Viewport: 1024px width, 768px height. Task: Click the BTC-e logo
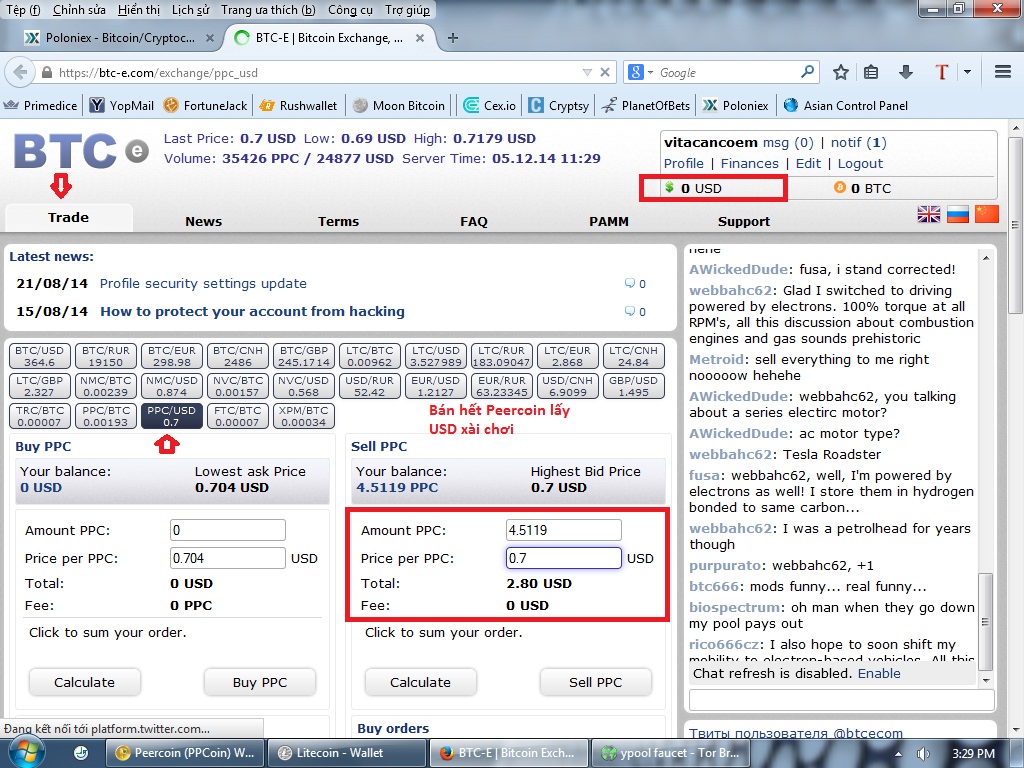pyautogui.click(x=81, y=152)
